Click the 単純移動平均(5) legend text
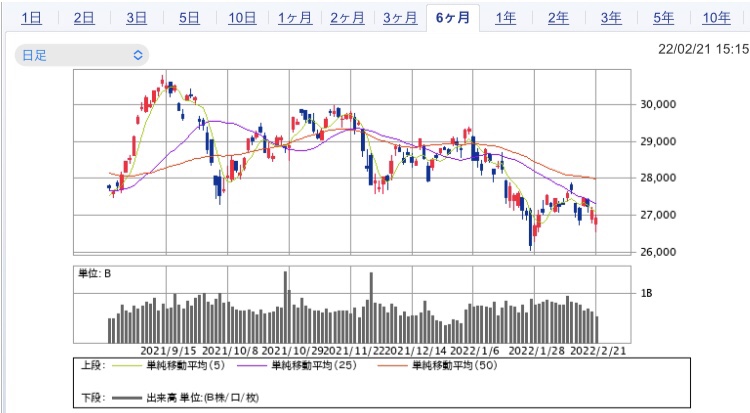 (x=186, y=366)
